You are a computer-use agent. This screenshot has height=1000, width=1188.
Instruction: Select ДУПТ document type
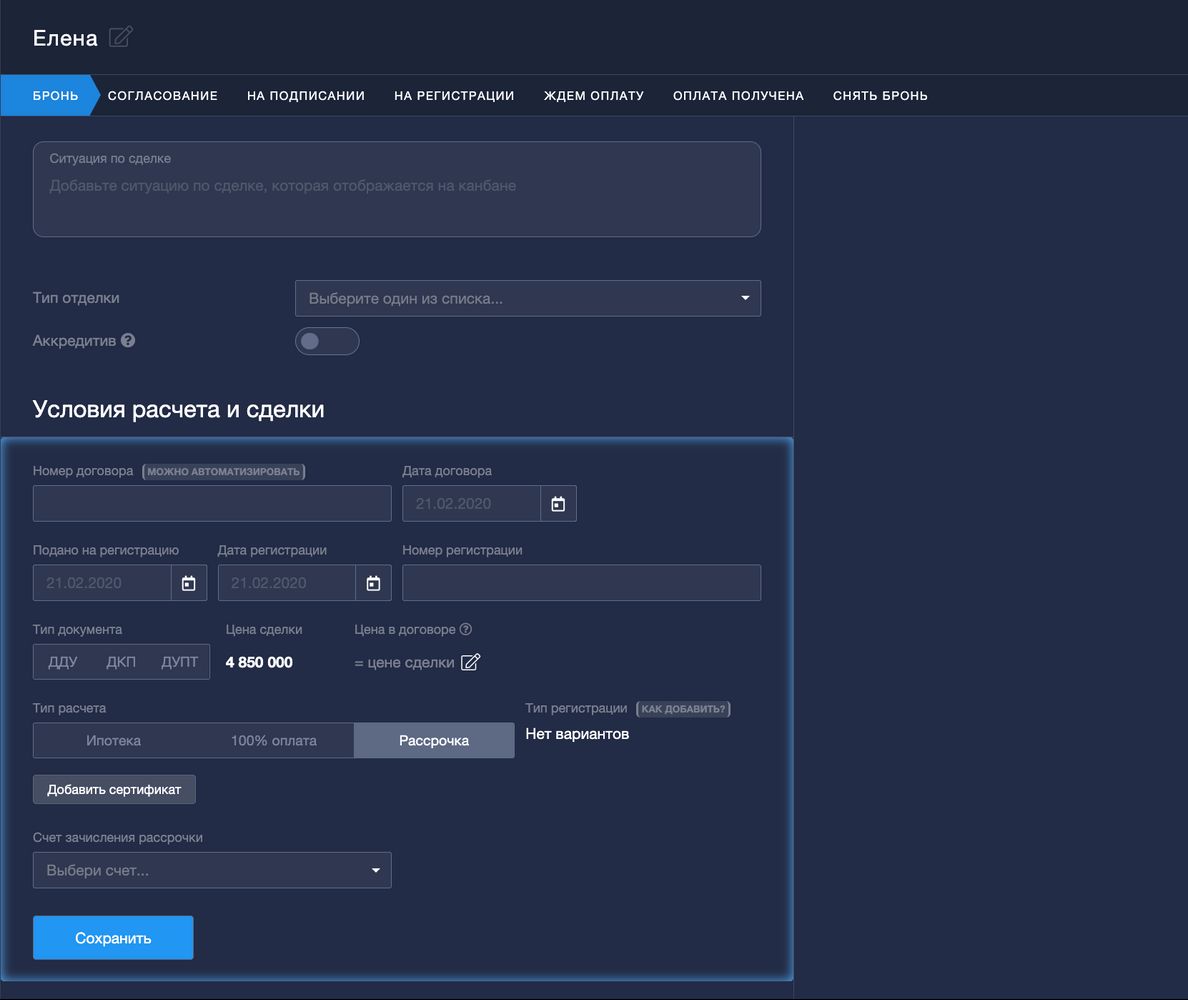(x=180, y=662)
